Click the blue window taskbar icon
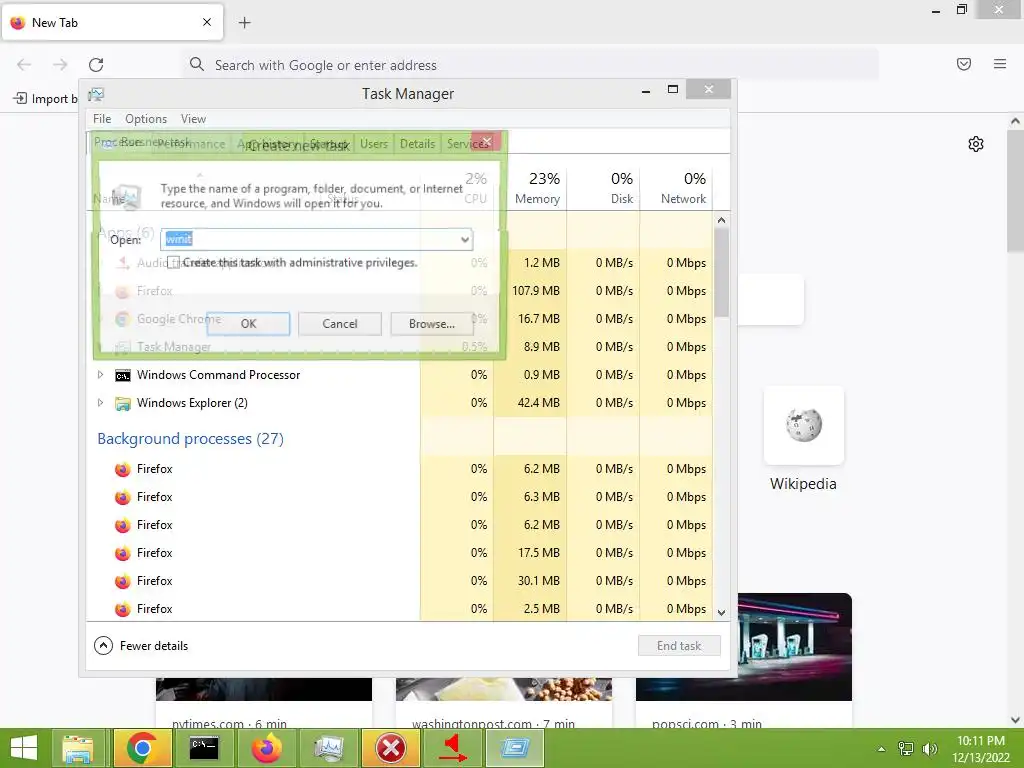The width and height of the screenshot is (1024, 768). [x=515, y=748]
